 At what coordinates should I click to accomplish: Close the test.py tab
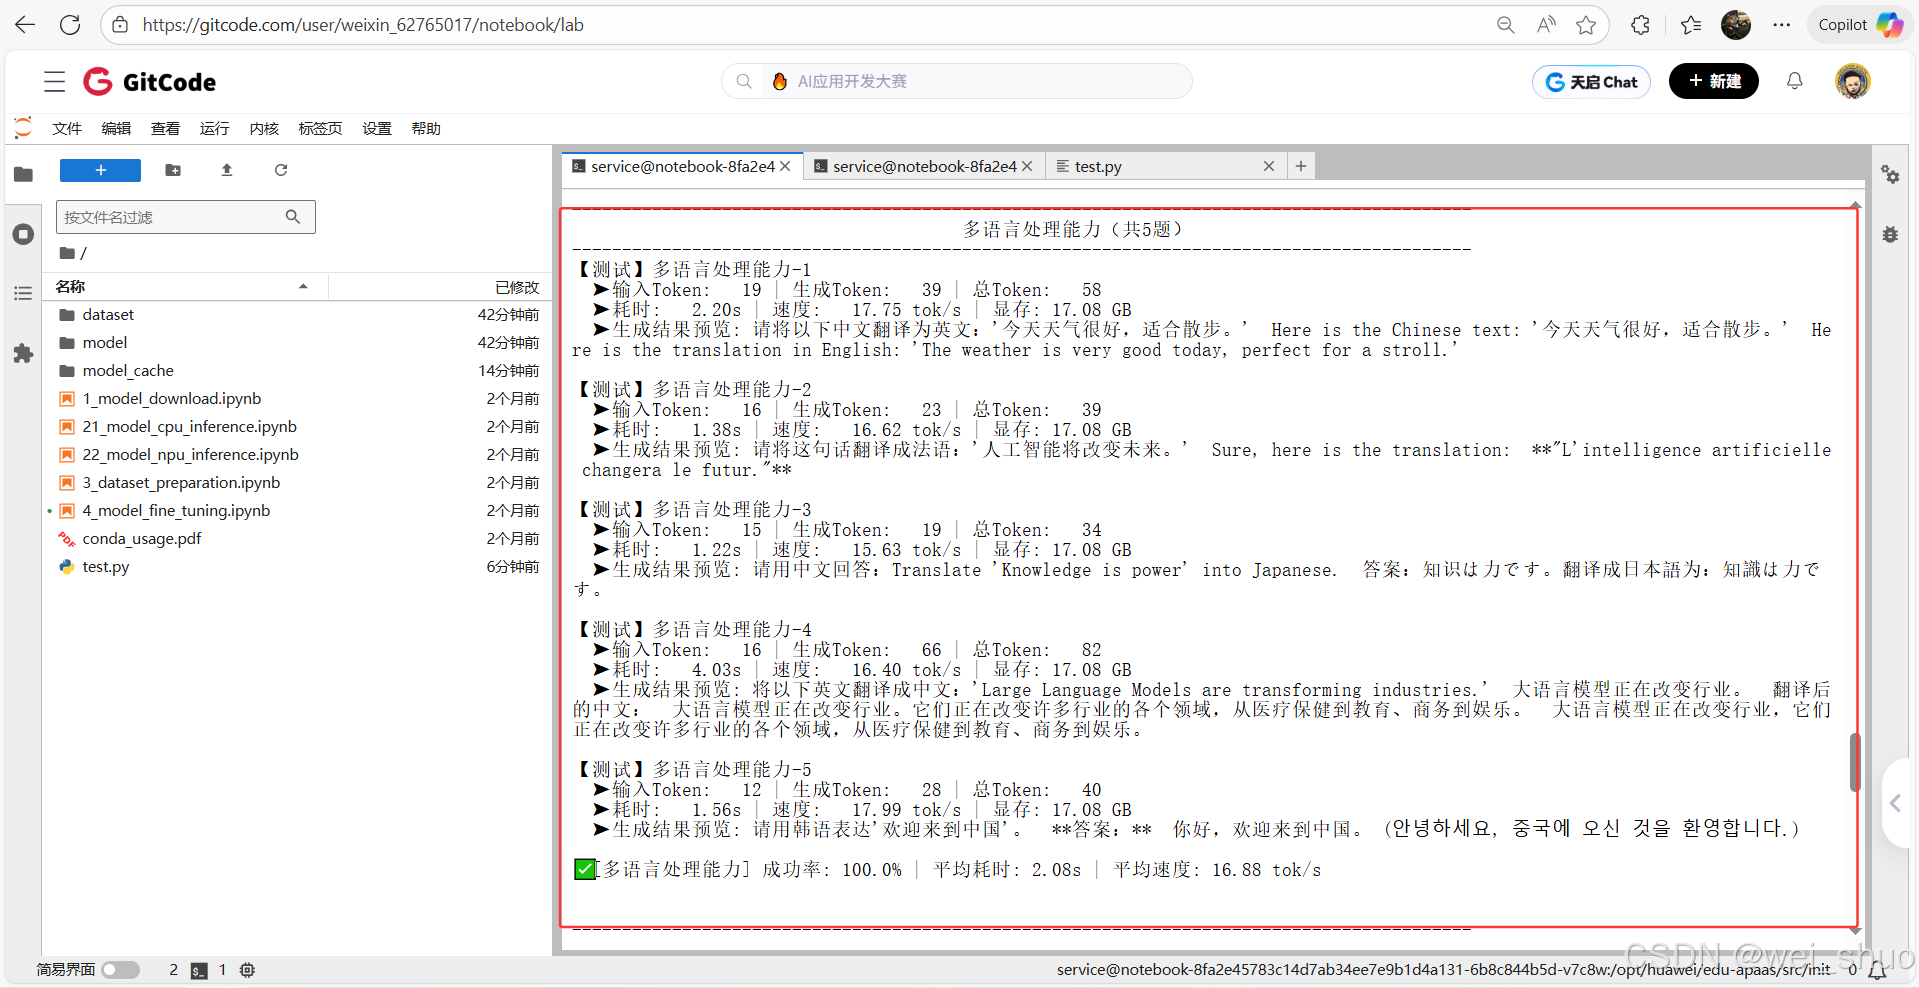point(1269,166)
